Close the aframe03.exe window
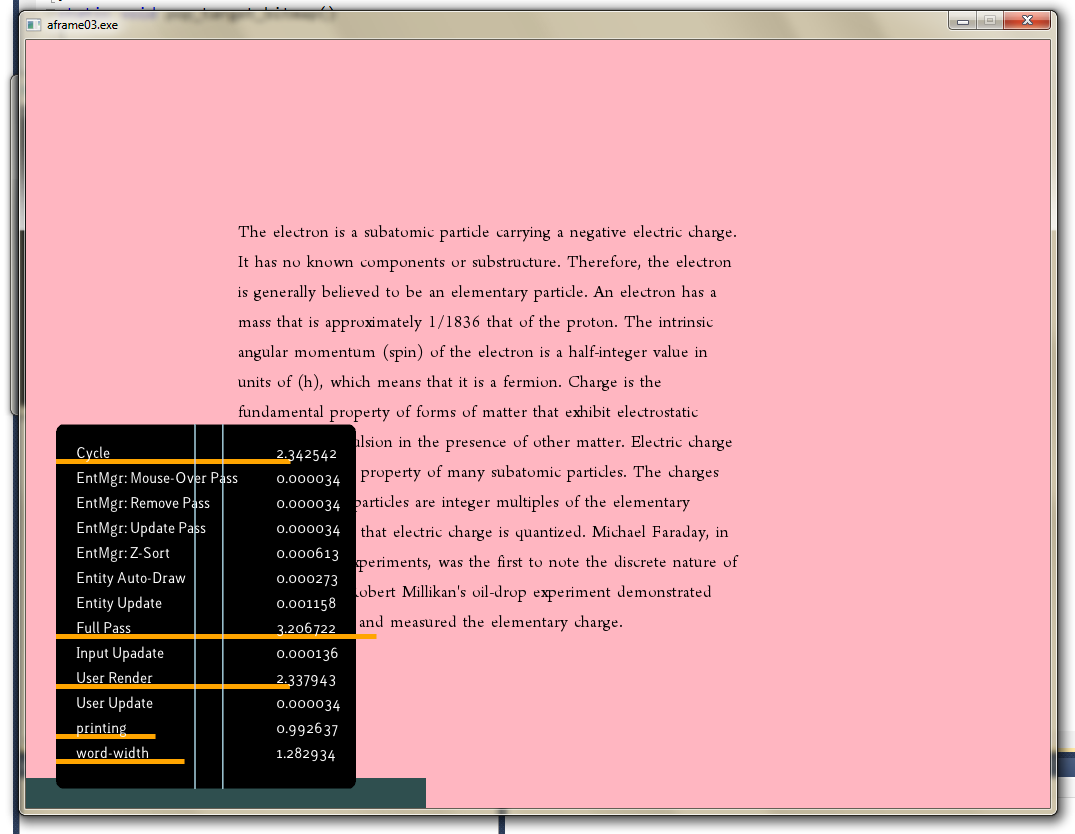The width and height of the screenshot is (1075, 834). (1027, 21)
